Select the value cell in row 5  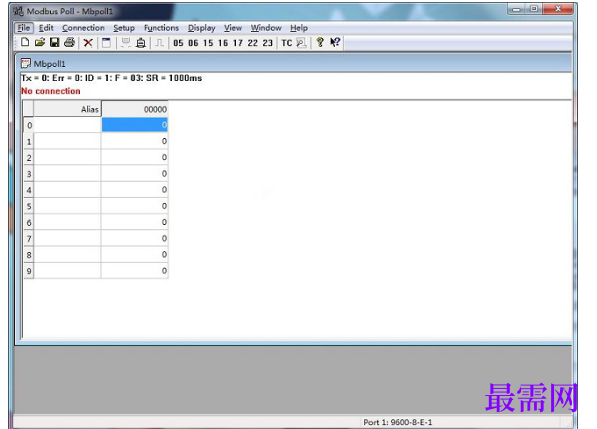pos(135,206)
